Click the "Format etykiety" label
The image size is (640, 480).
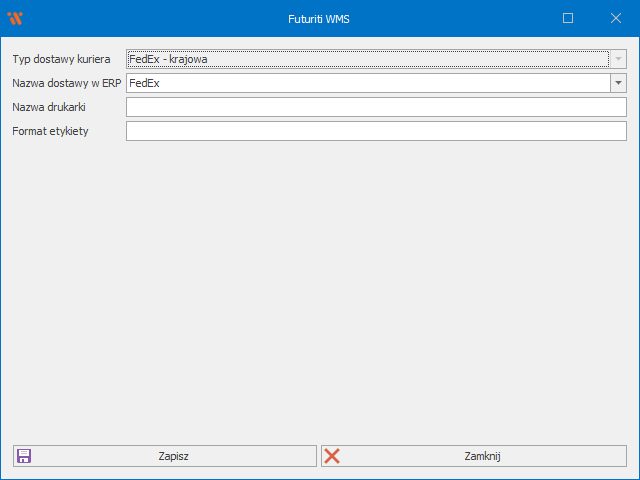coord(50,131)
